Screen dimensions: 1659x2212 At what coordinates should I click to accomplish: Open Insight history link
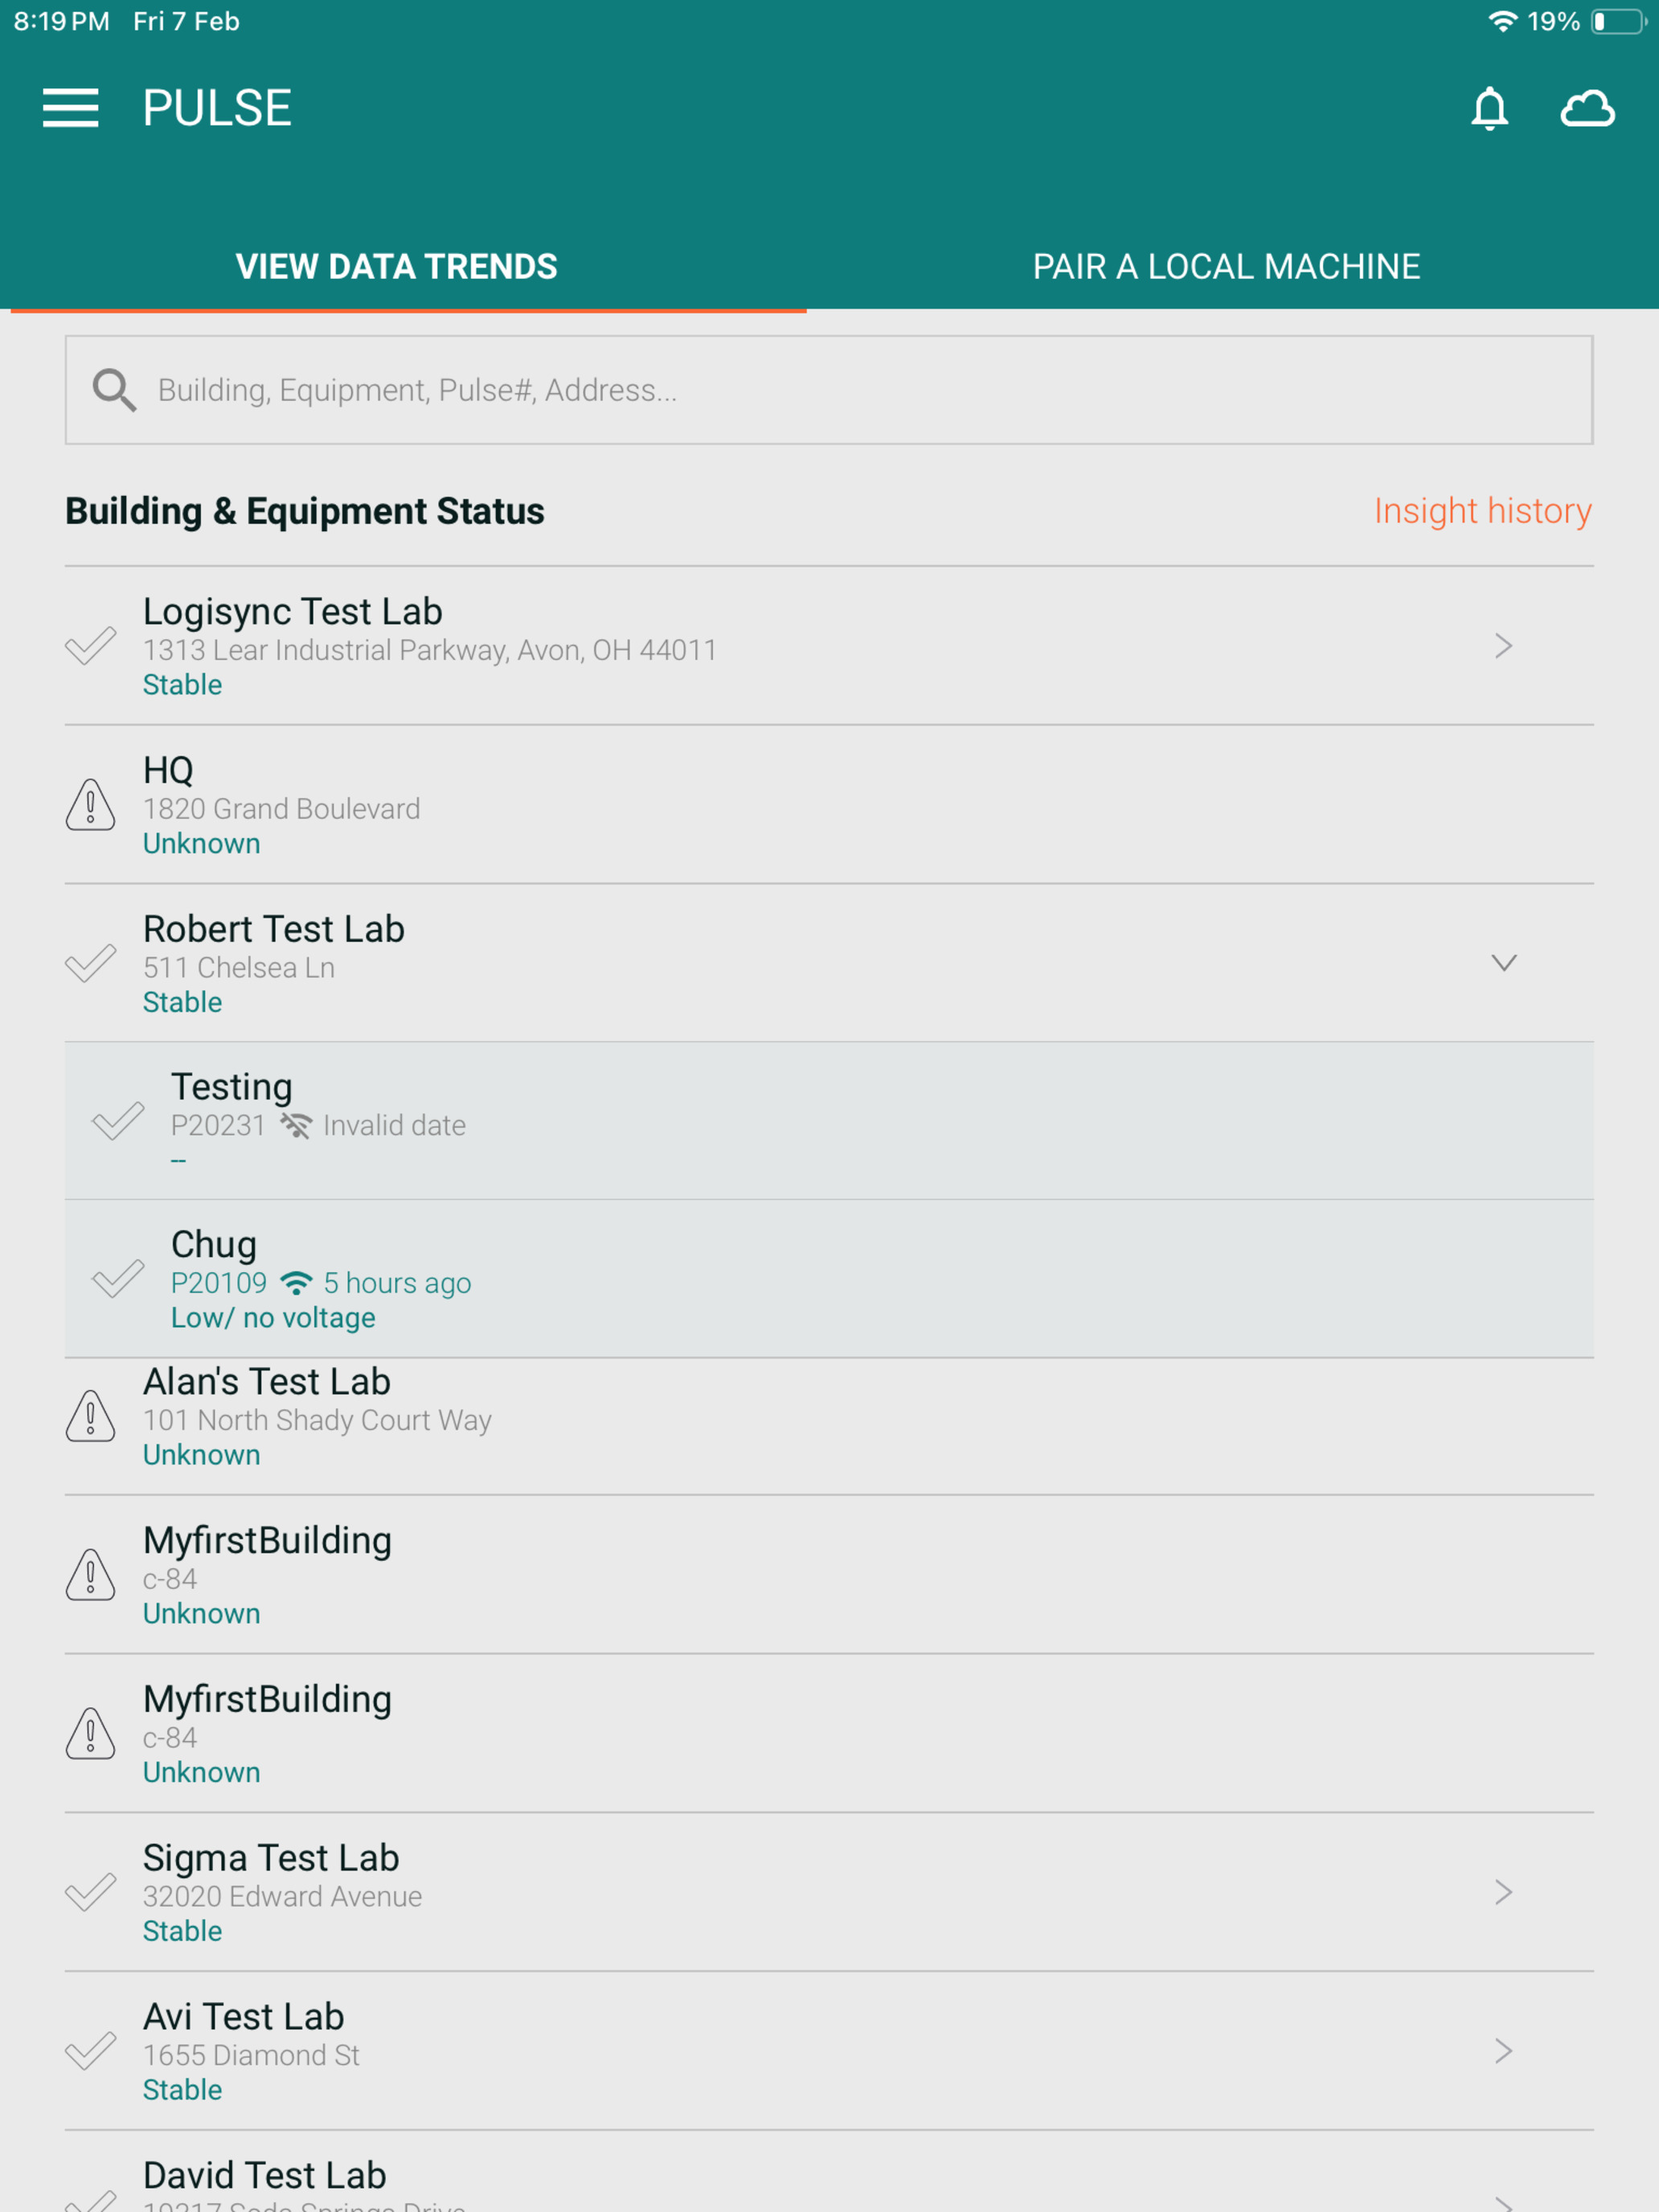click(1482, 511)
